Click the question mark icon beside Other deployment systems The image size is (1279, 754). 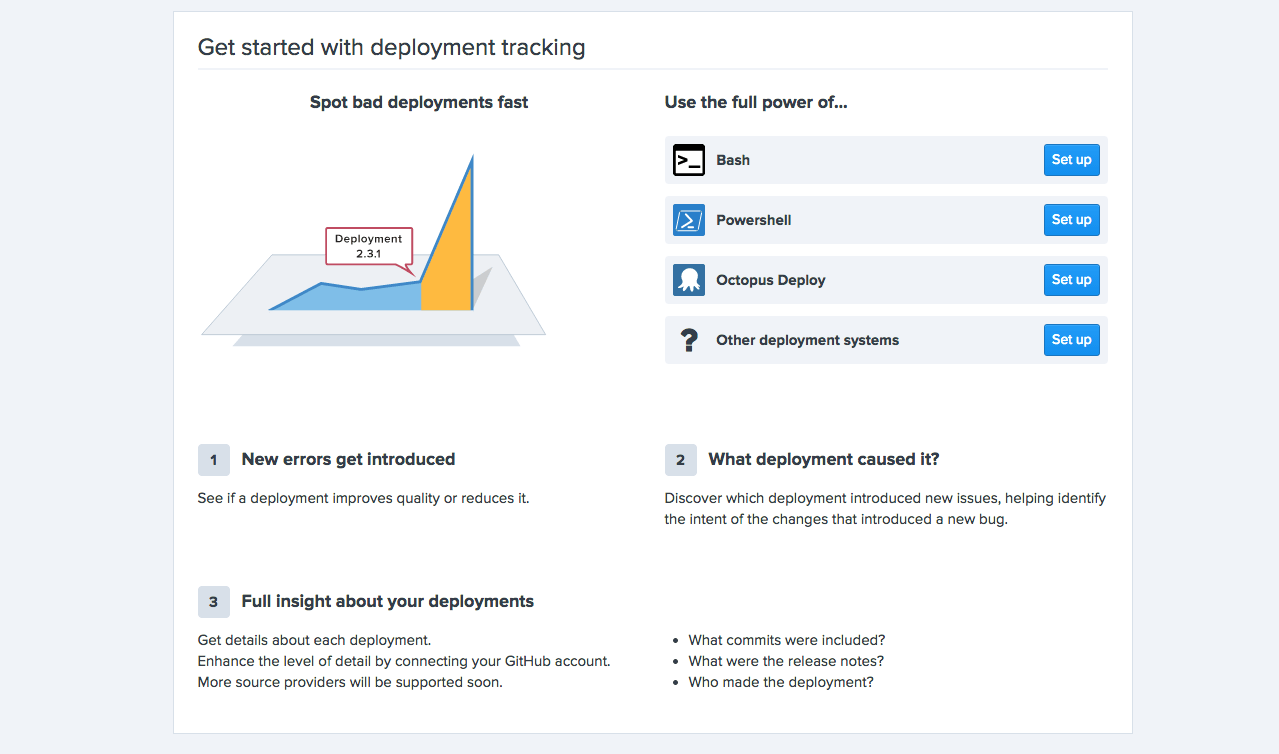click(x=688, y=339)
